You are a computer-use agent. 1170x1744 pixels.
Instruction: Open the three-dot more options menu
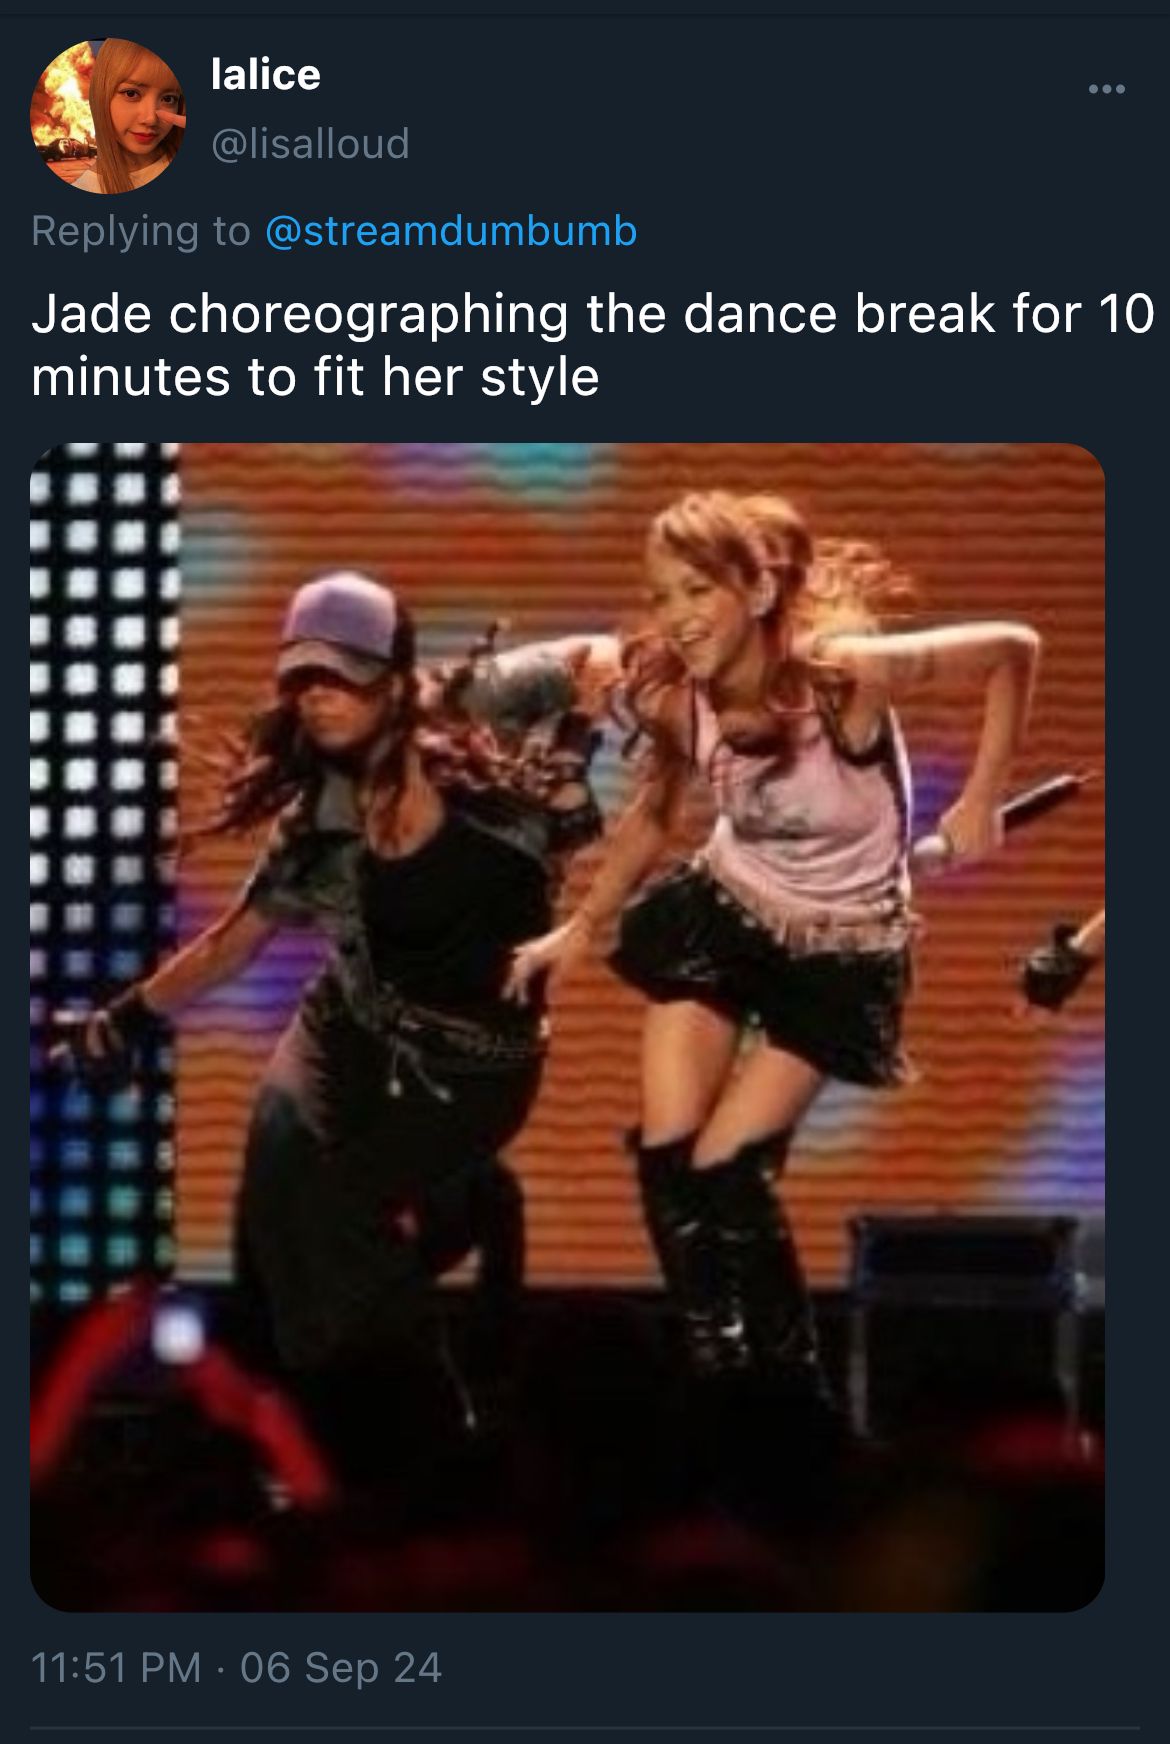(1106, 90)
